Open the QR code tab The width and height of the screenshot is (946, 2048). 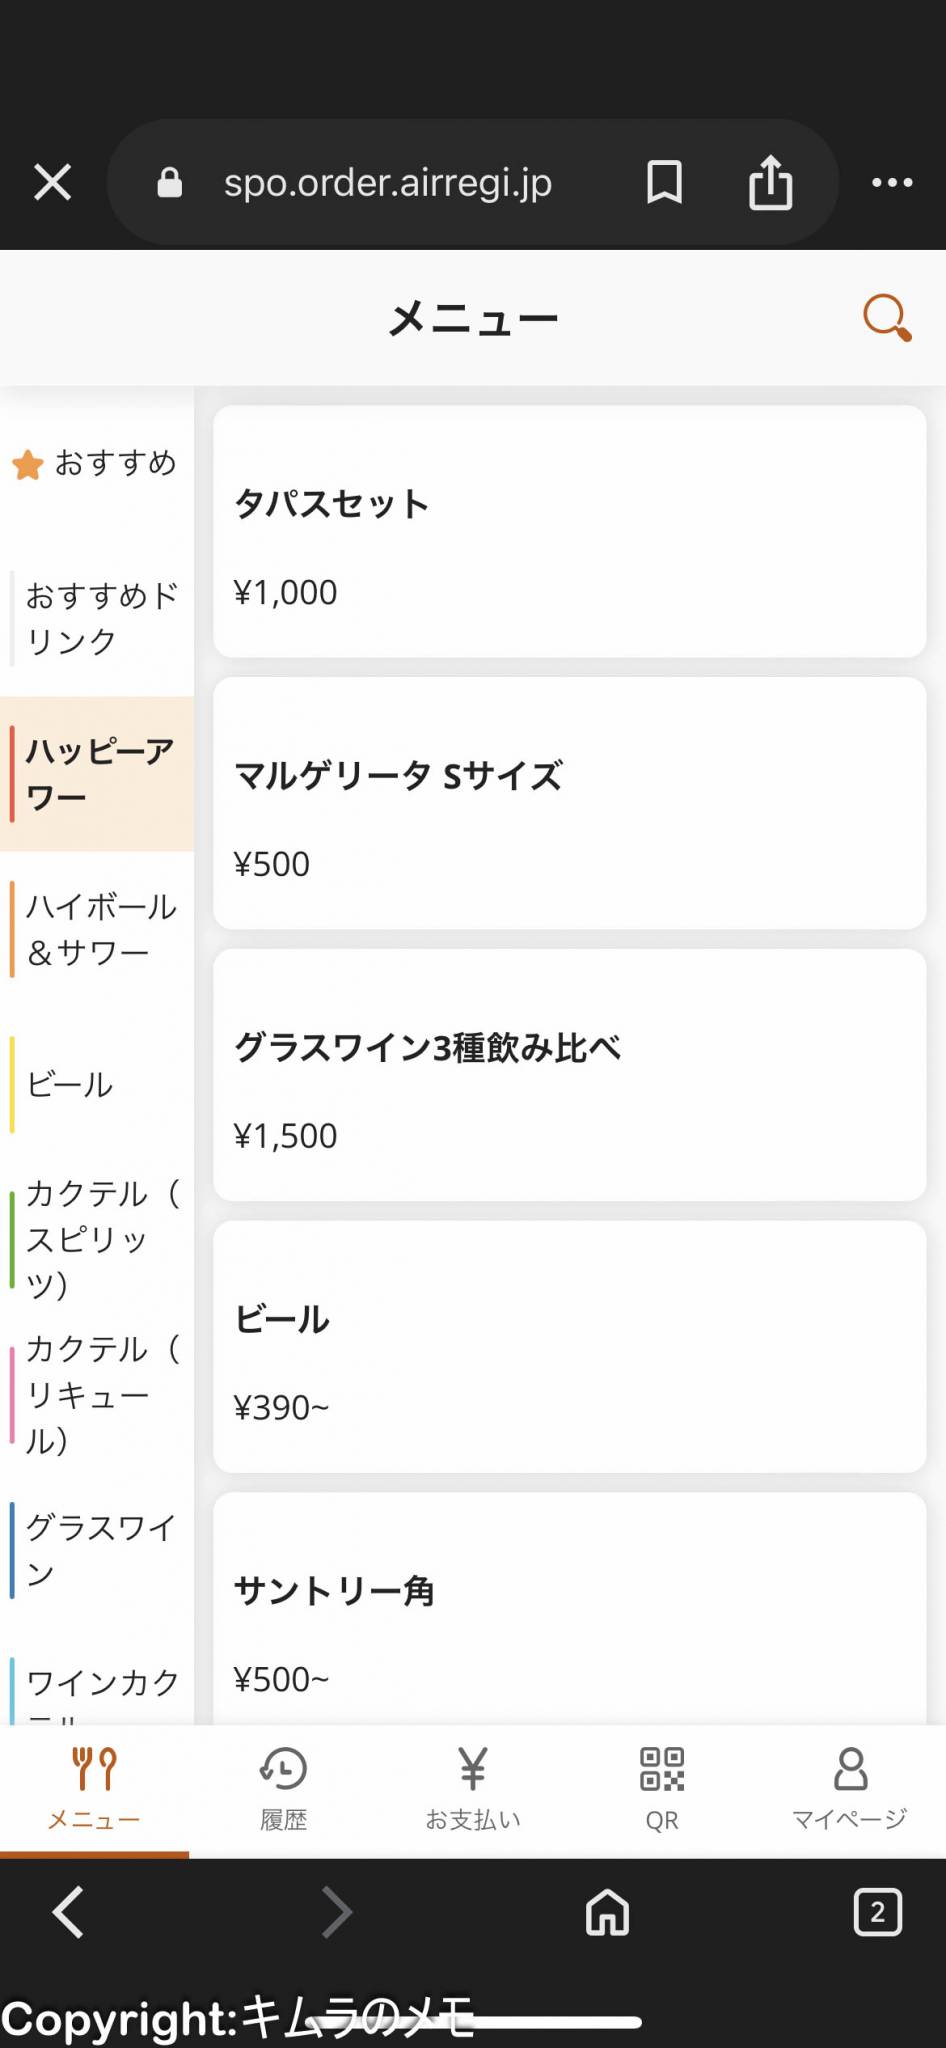(661, 1787)
